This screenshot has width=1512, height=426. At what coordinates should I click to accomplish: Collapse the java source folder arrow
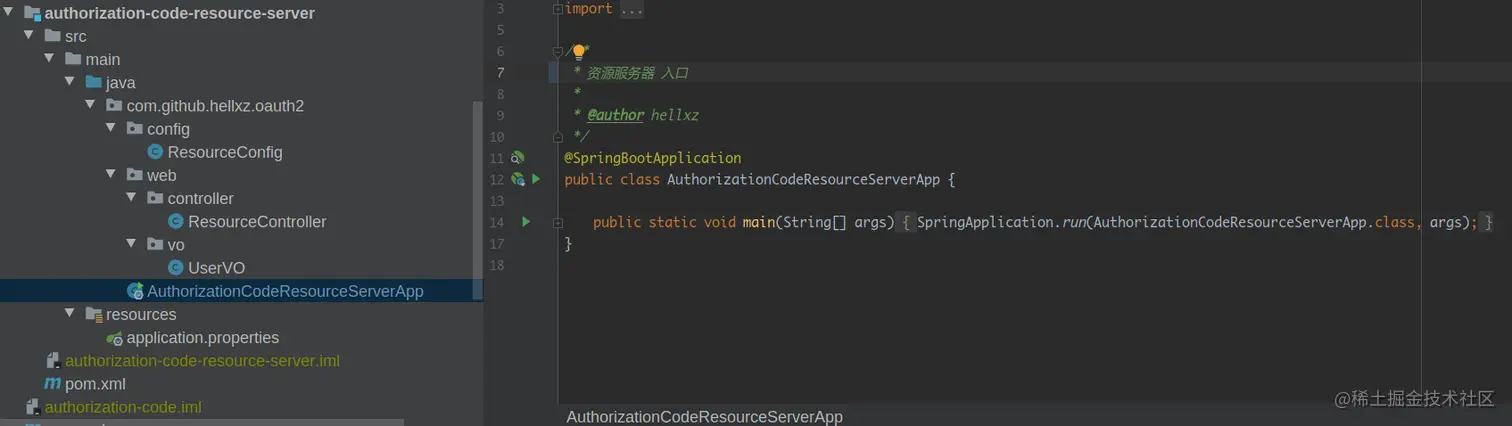pyautogui.click(x=70, y=82)
